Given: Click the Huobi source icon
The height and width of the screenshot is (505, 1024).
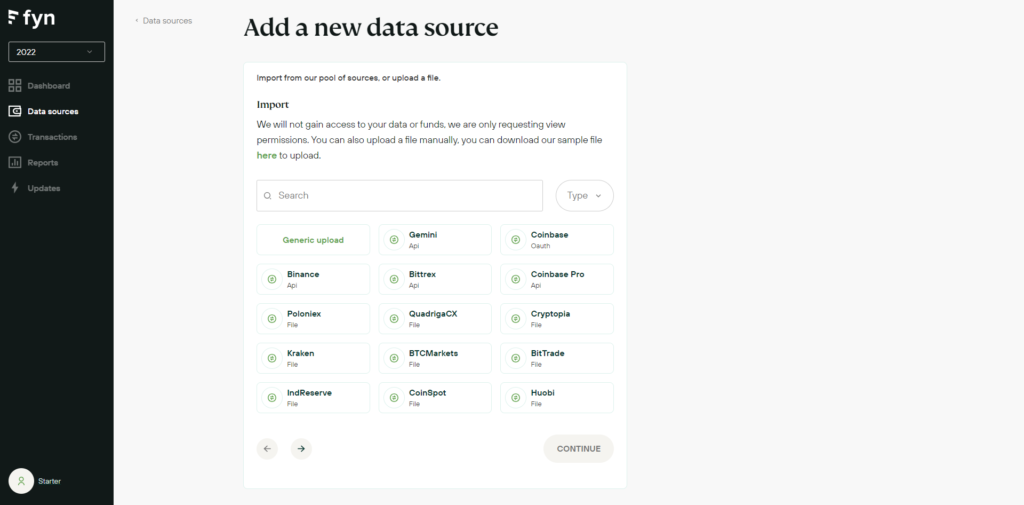Looking at the screenshot, I should [515, 397].
